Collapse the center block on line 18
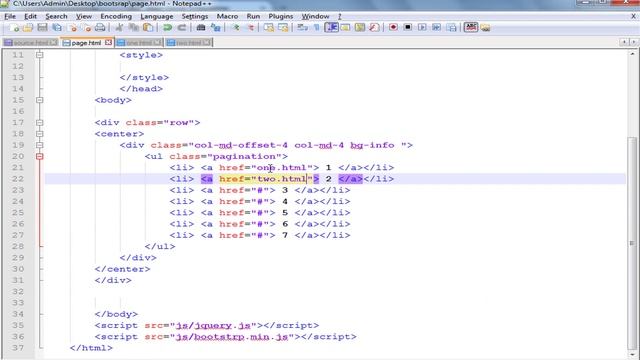Screen dimensions: 640x360 (x=40, y=133)
